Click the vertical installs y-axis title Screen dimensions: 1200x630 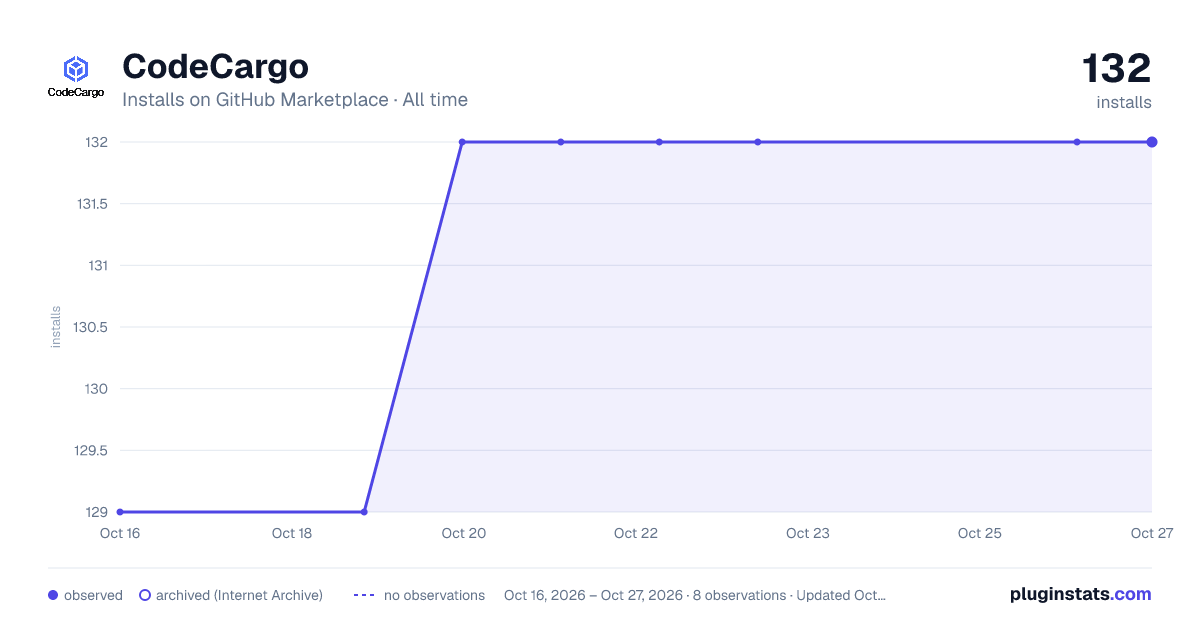(x=56, y=327)
